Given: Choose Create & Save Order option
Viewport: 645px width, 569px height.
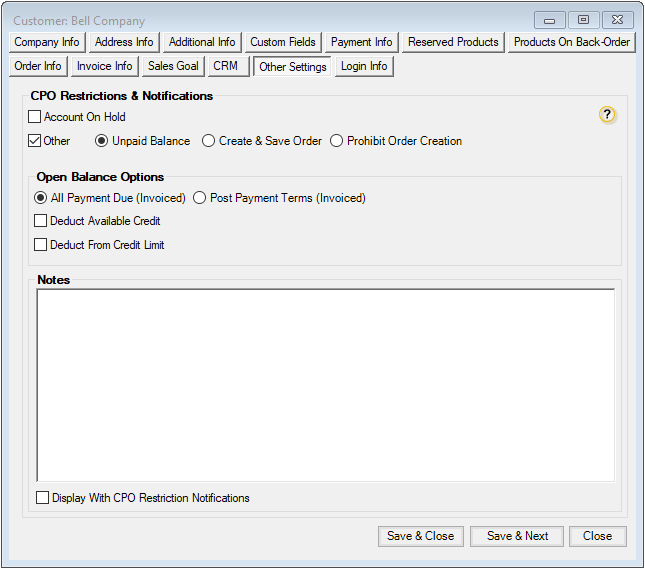Looking at the screenshot, I should point(209,141).
